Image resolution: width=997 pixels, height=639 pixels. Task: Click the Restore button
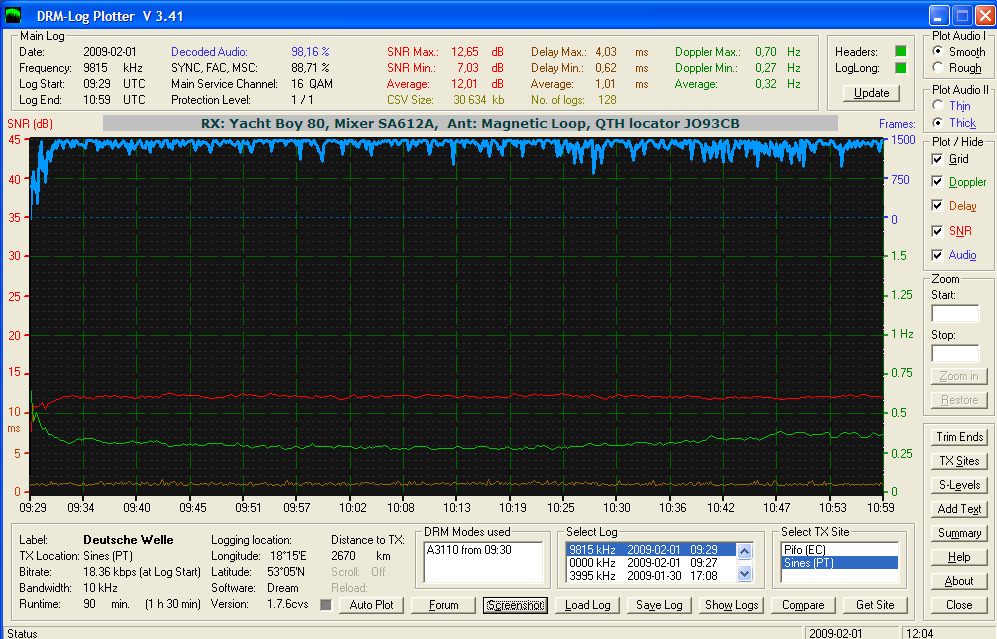[959, 400]
